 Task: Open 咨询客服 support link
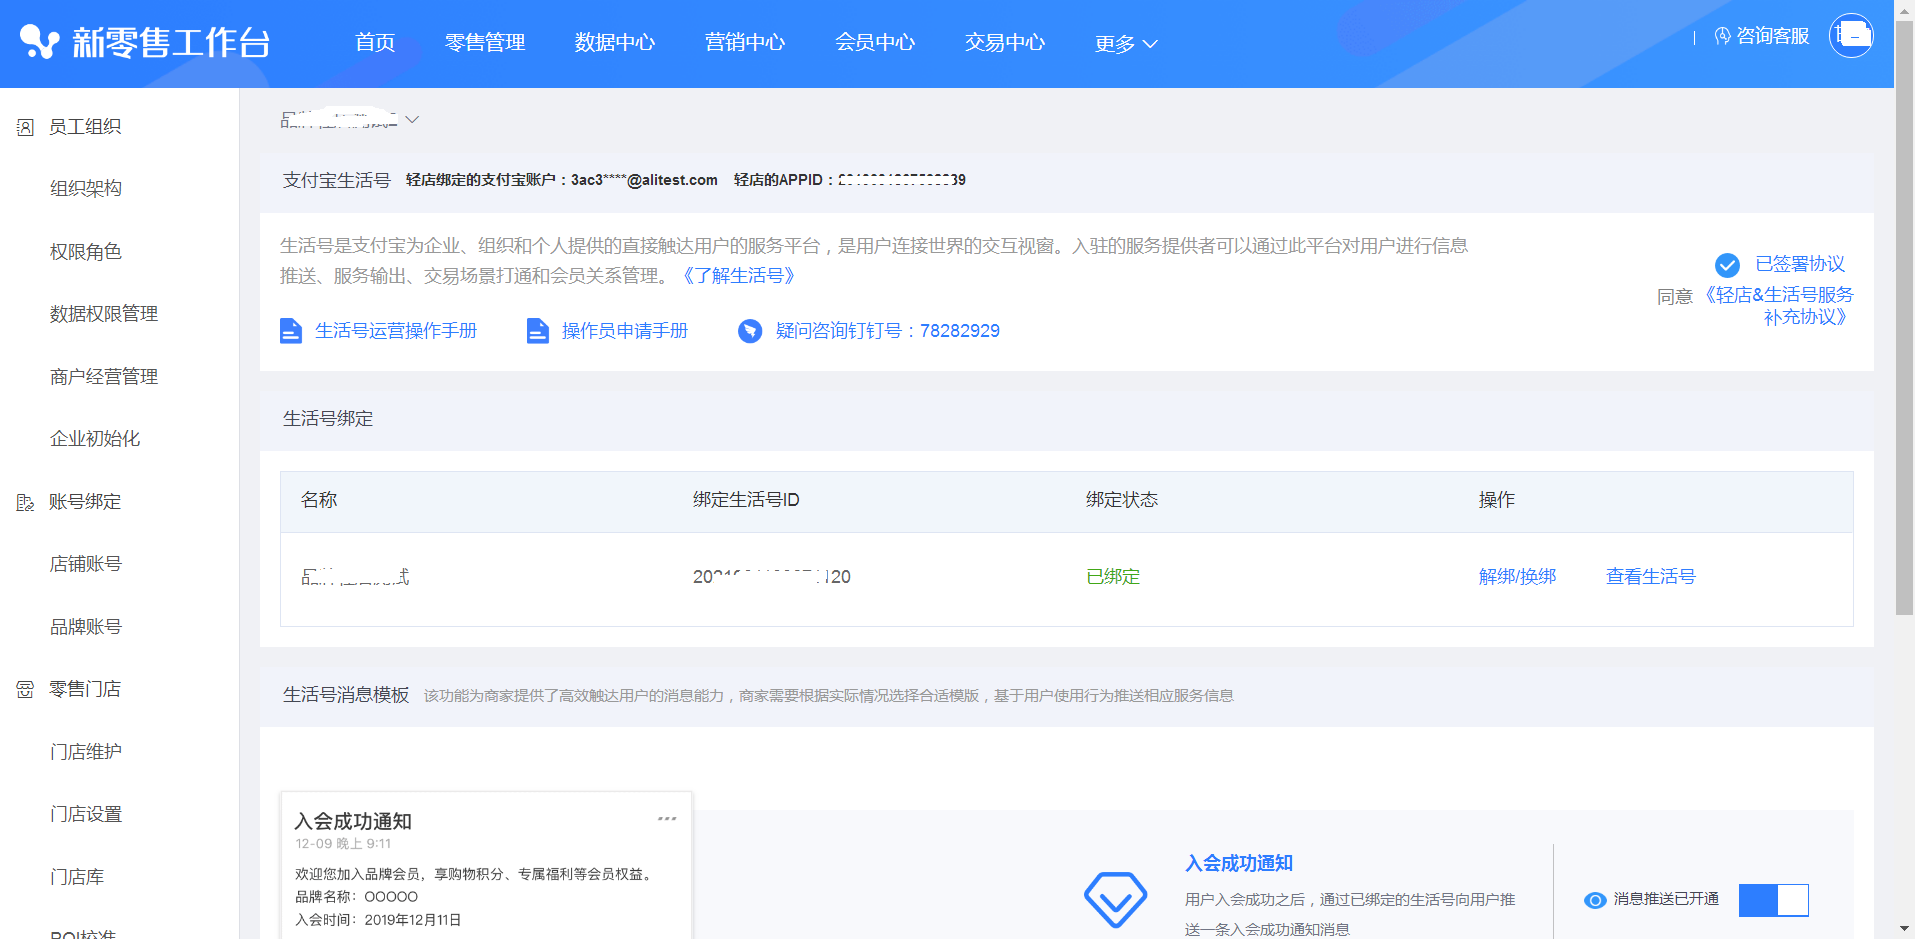pyautogui.click(x=1772, y=36)
